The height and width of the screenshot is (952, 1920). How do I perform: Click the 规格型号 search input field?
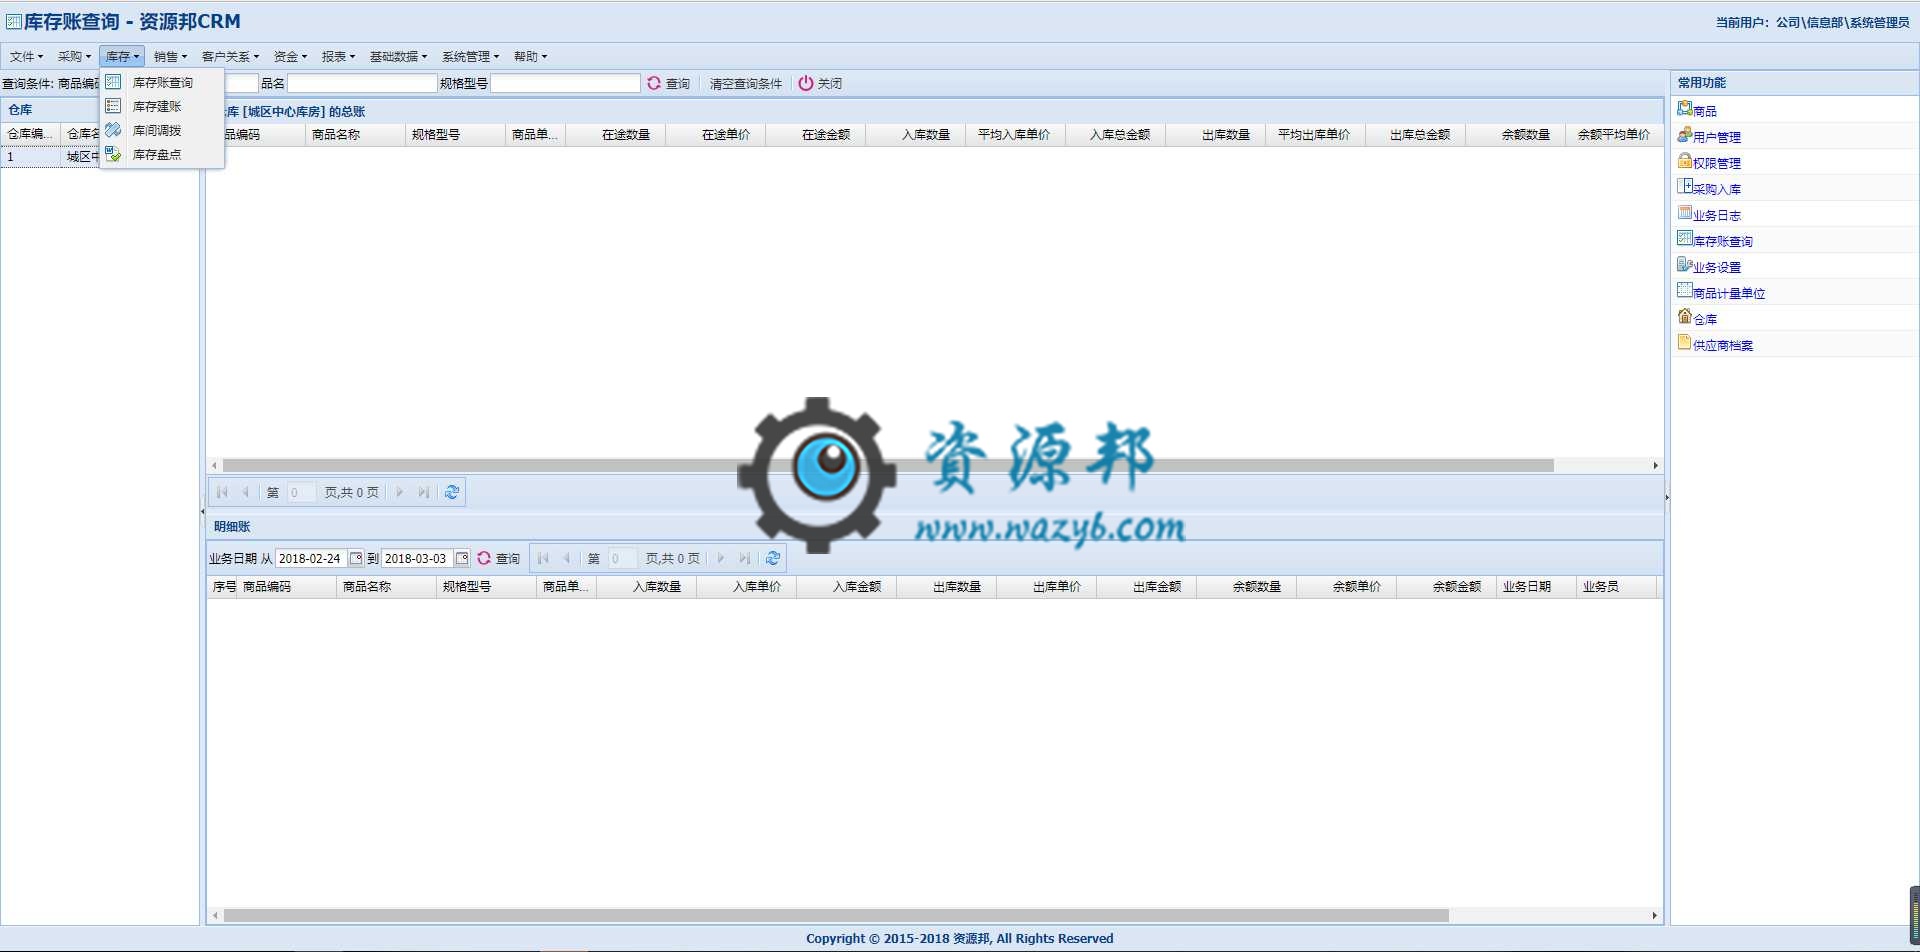(565, 83)
